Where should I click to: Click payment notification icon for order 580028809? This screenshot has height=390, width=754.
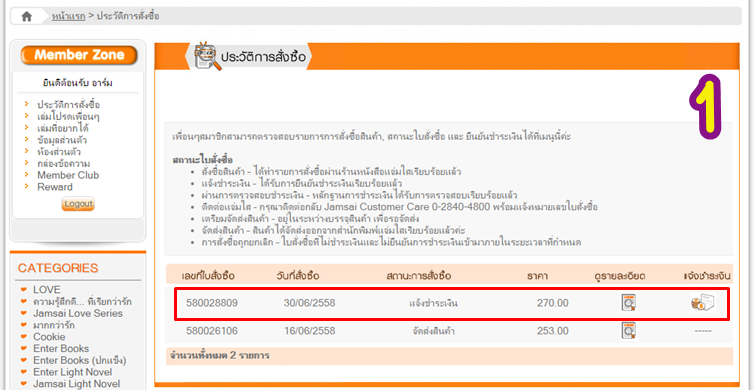point(703,303)
